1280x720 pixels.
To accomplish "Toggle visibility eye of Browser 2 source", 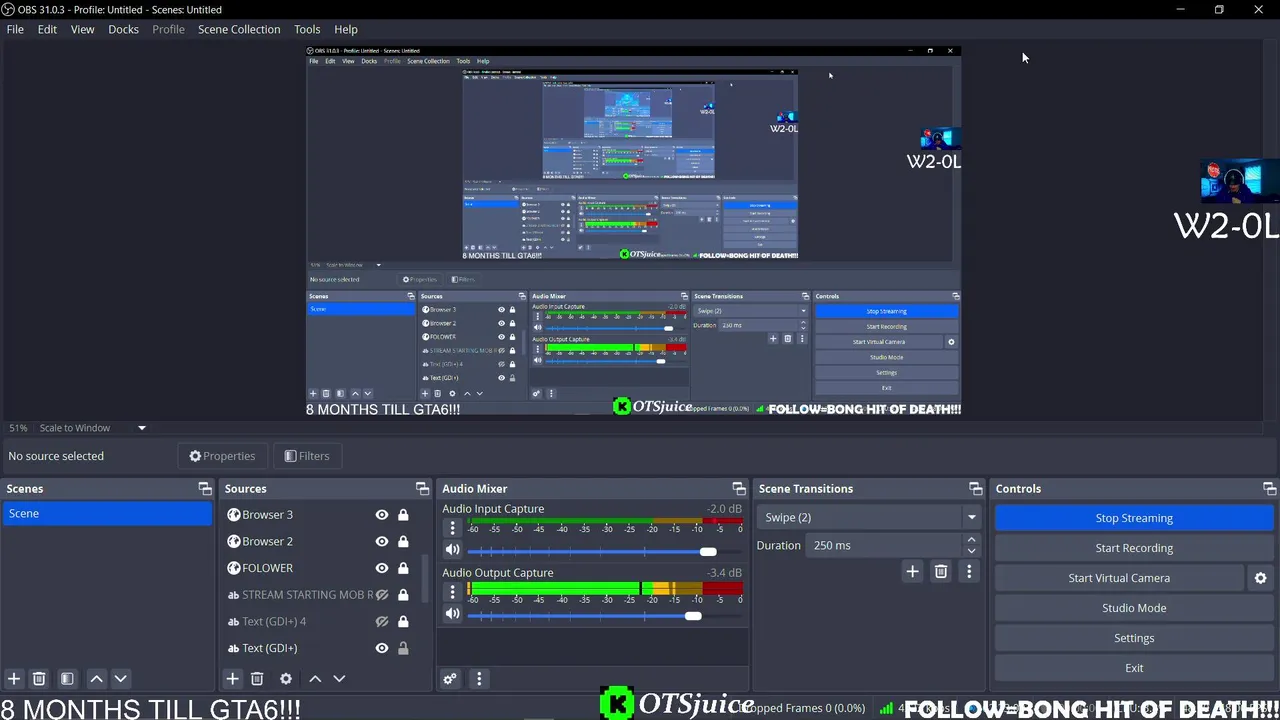I will pyautogui.click(x=382, y=541).
